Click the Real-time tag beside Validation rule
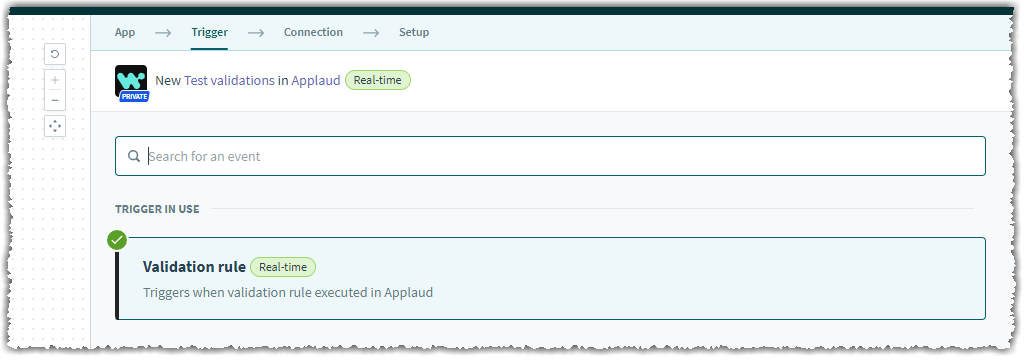 coord(283,267)
